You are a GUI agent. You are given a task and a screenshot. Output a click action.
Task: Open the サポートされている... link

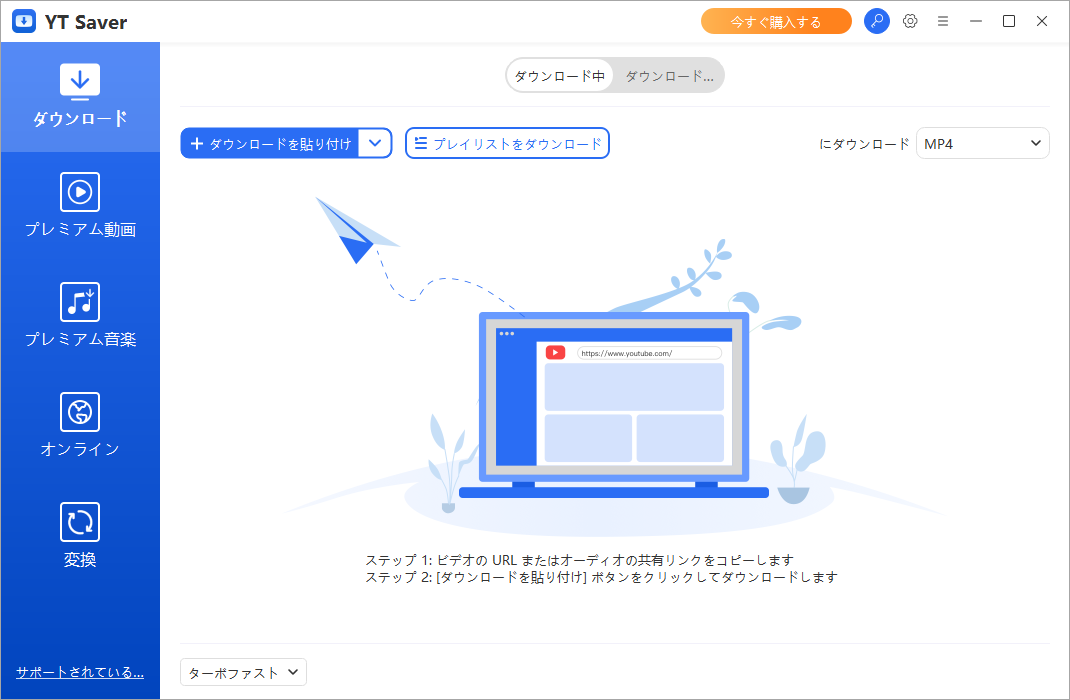80,672
